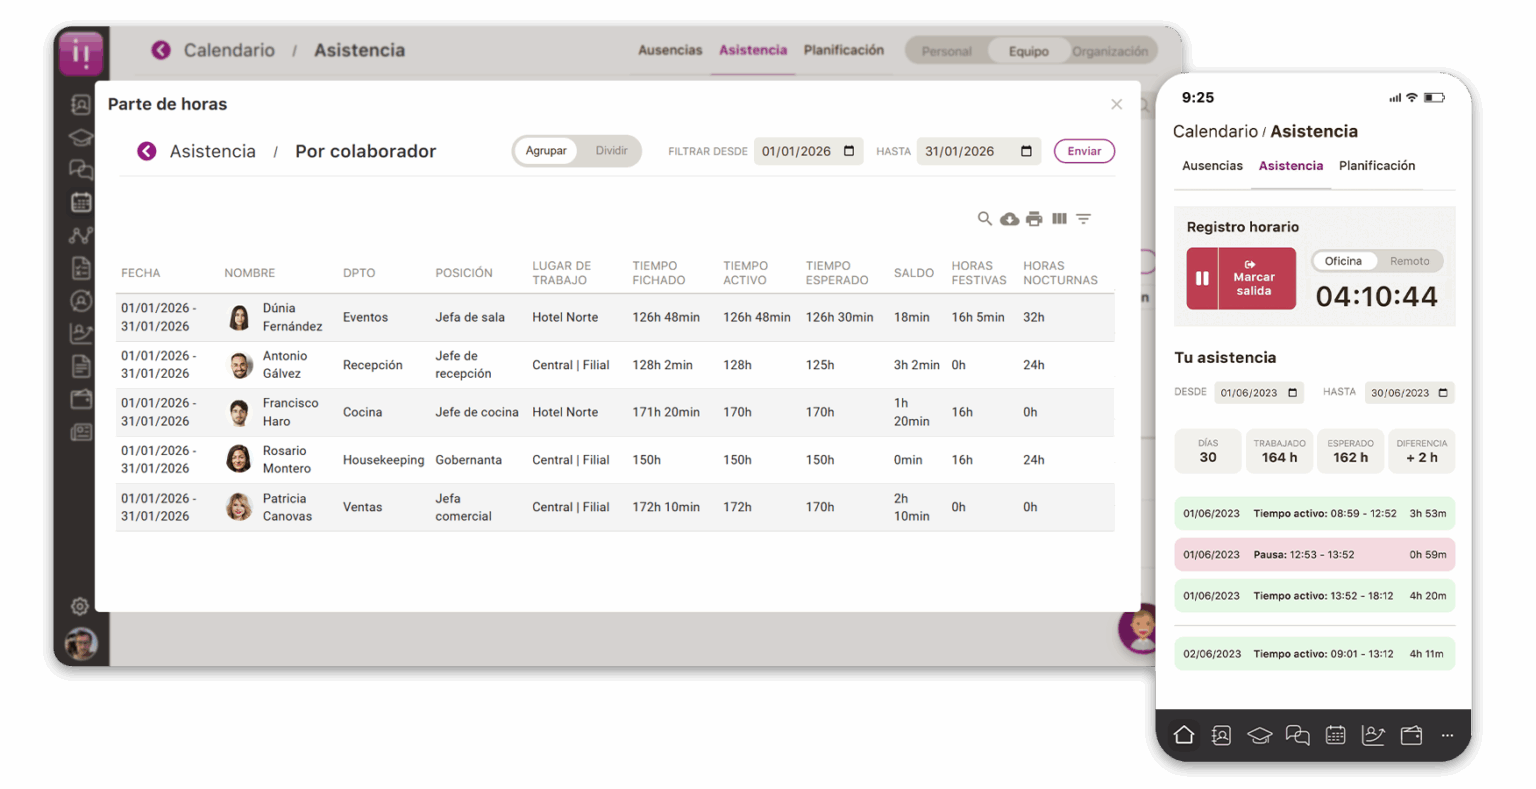Tap the graduation cap icon in the mobile bottom bar

point(1259,735)
